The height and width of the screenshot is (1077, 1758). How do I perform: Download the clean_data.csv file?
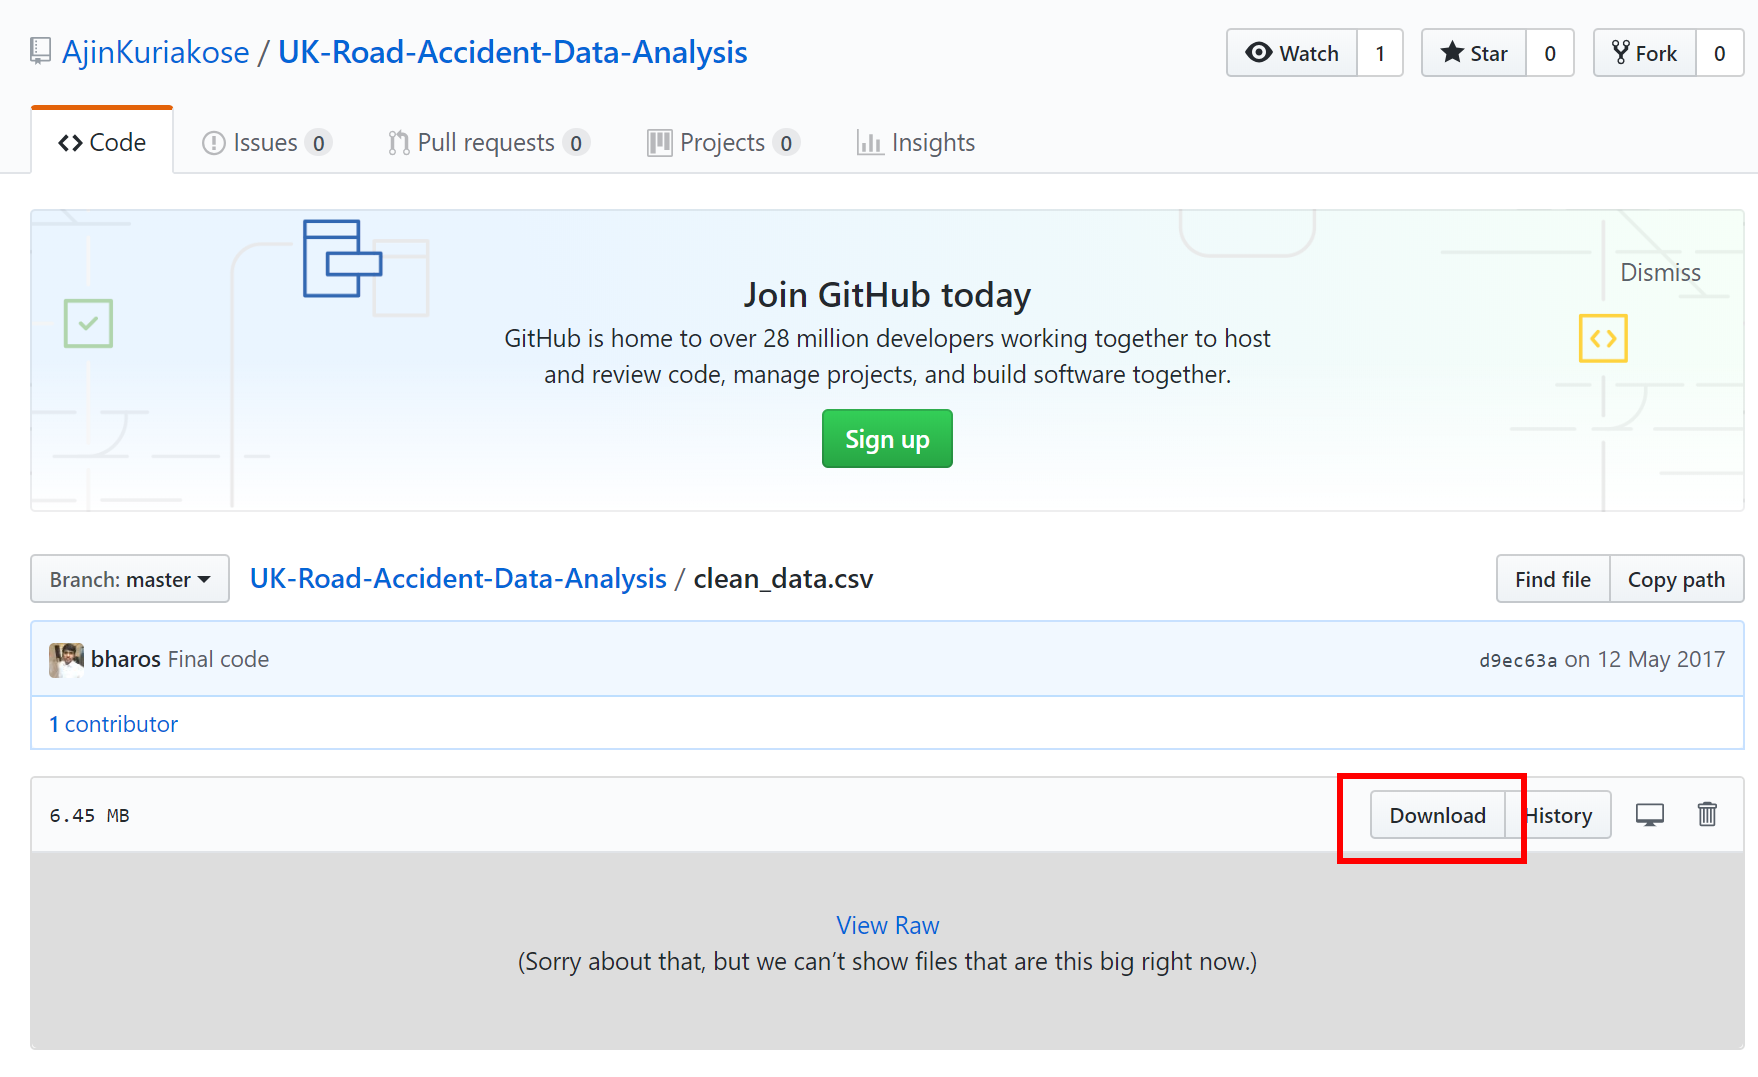pos(1437,815)
